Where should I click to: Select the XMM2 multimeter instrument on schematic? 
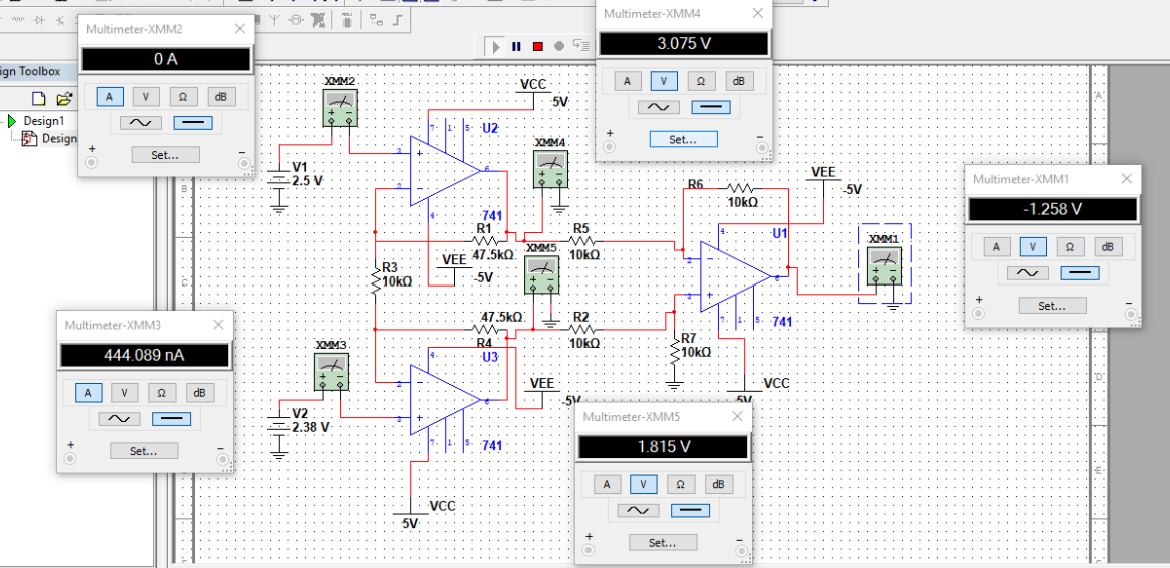(x=340, y=107)
